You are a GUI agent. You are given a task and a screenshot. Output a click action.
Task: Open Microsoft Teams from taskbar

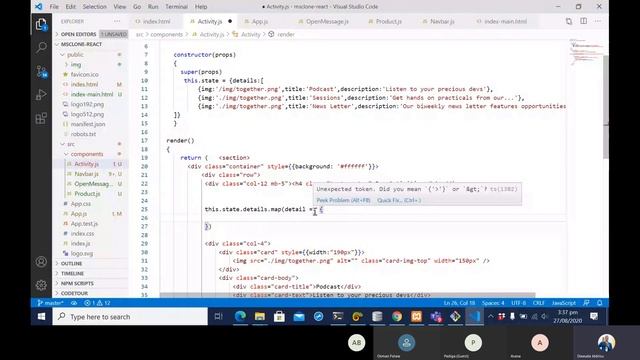[436, 316]
